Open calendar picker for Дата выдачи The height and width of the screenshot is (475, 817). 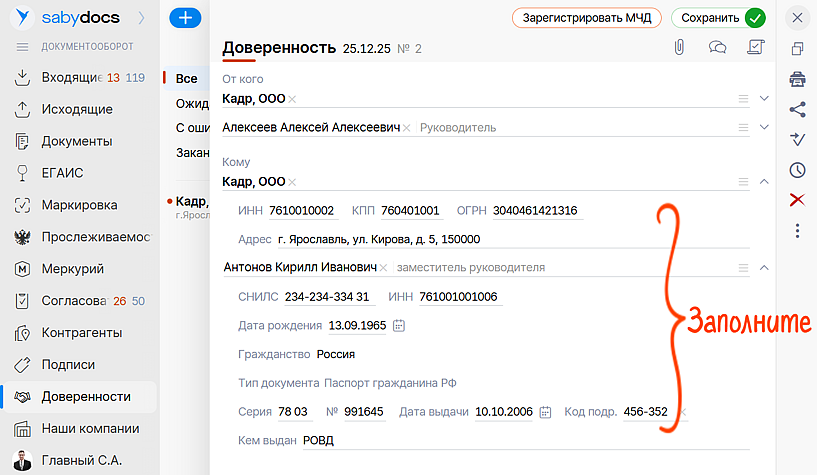[545, 412]
